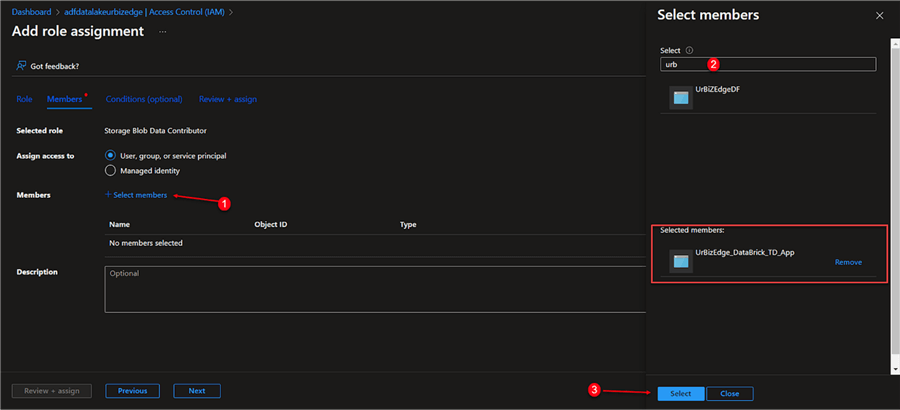Open the Conditions (optional) tab
This screenshot has width=900, height=410.
[x=144, y=99]
